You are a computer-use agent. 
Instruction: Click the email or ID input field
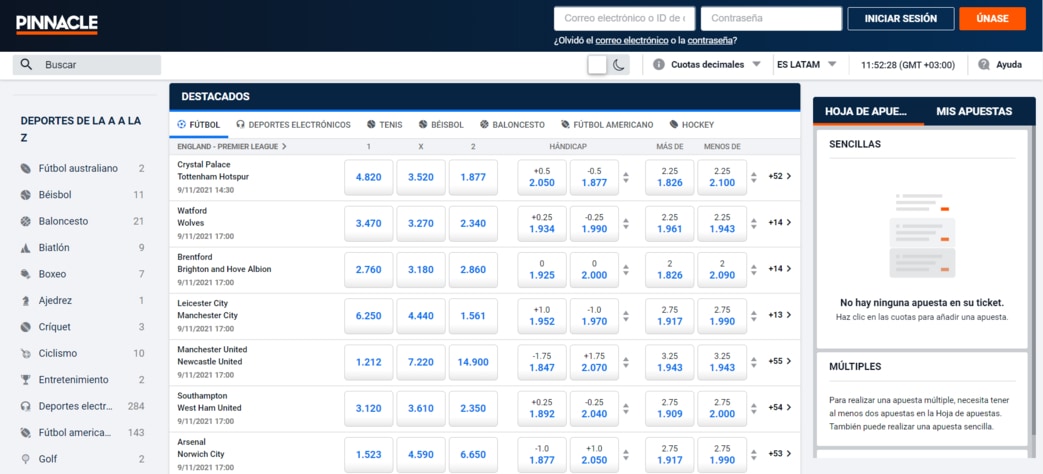[x=625, y=19]
